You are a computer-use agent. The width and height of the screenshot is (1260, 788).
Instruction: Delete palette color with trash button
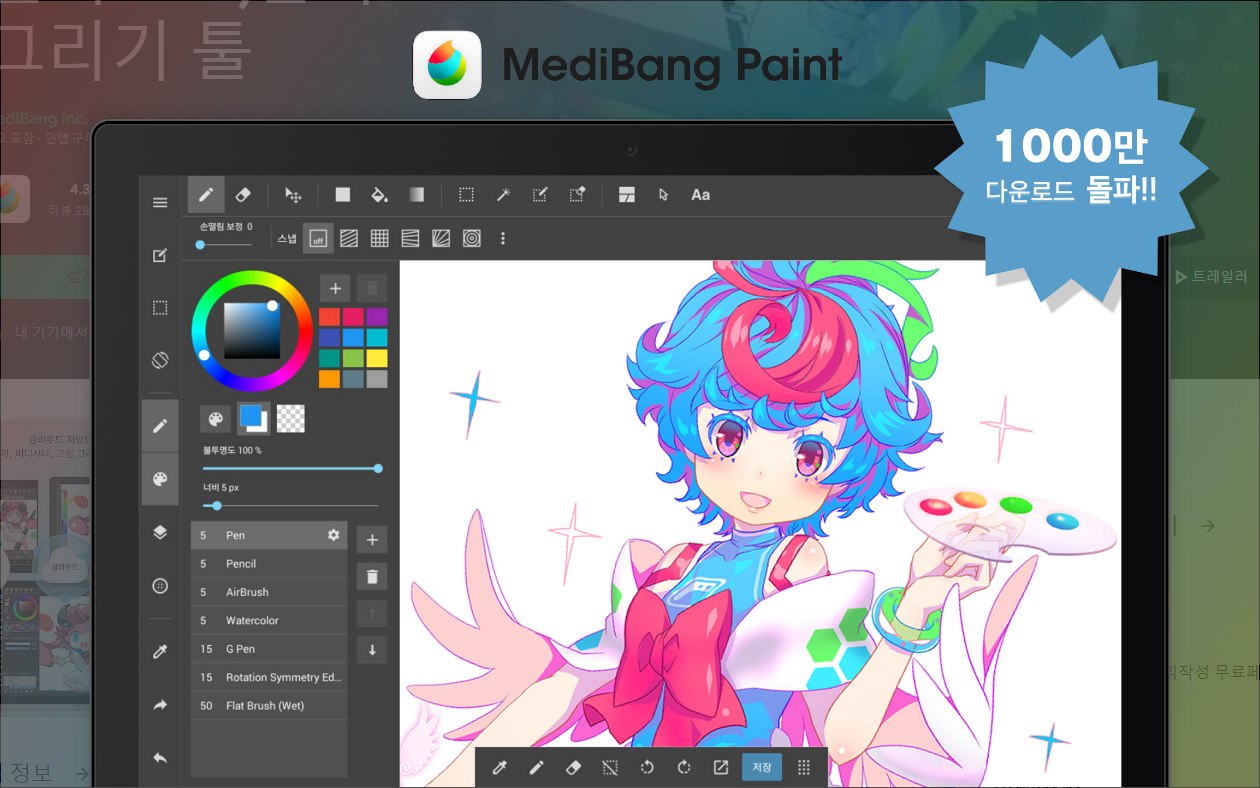pyautogui.click(x=372, y=288)
